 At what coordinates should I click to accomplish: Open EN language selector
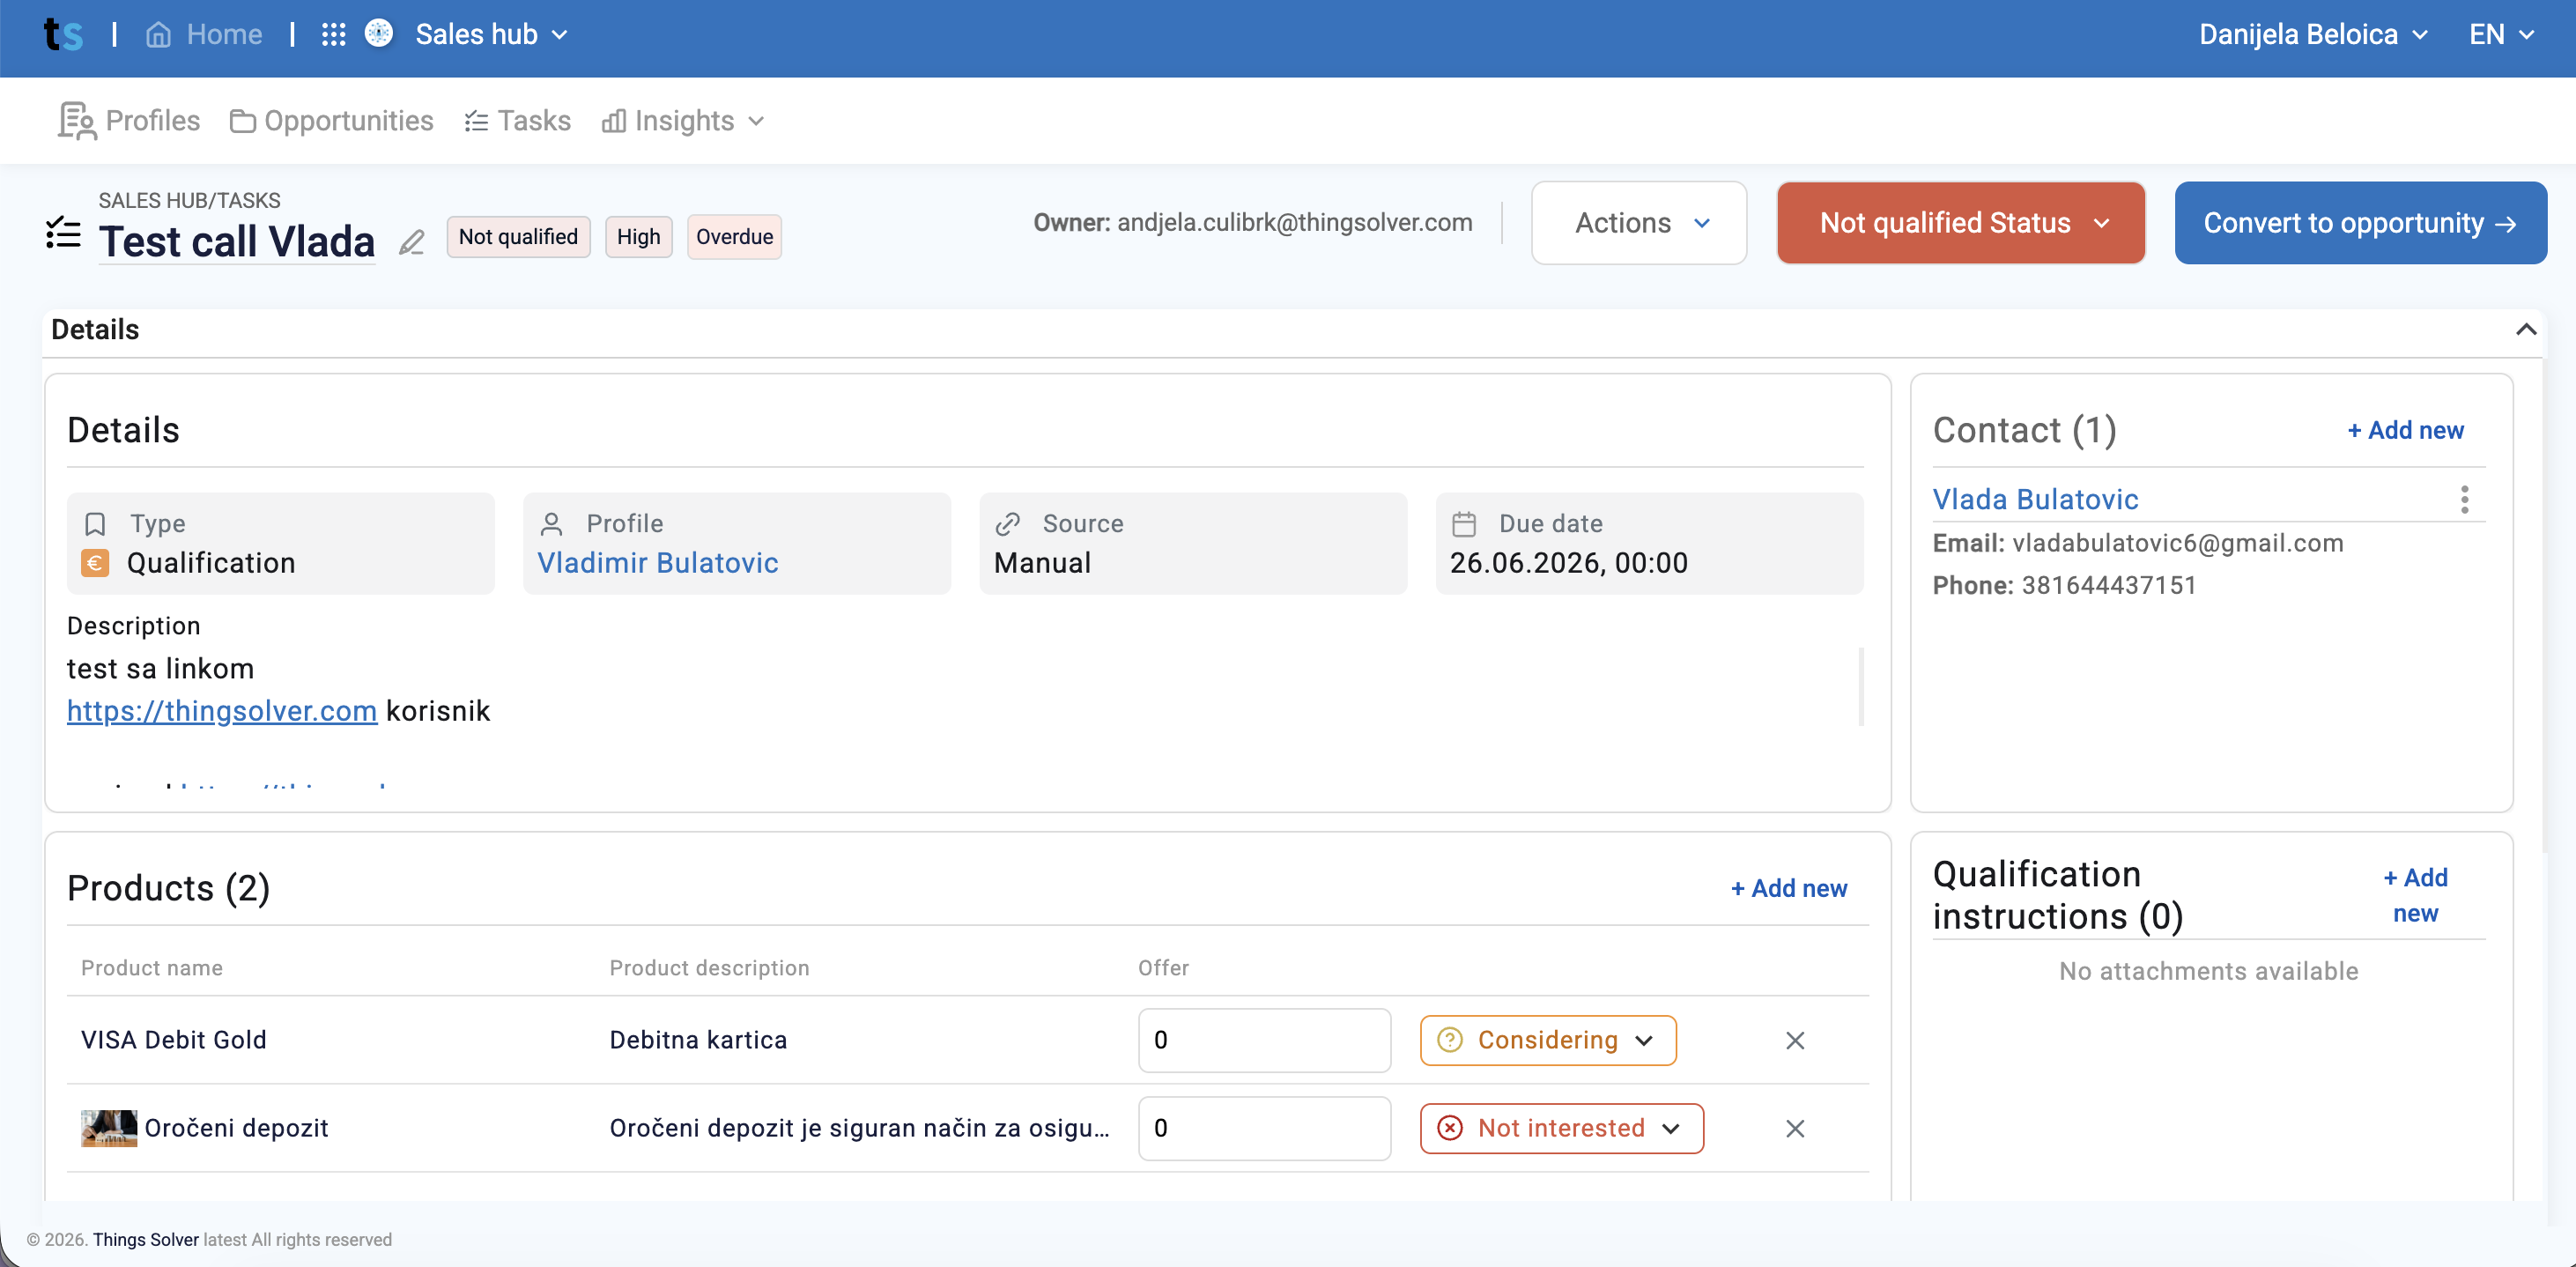tap(2502, 35)
